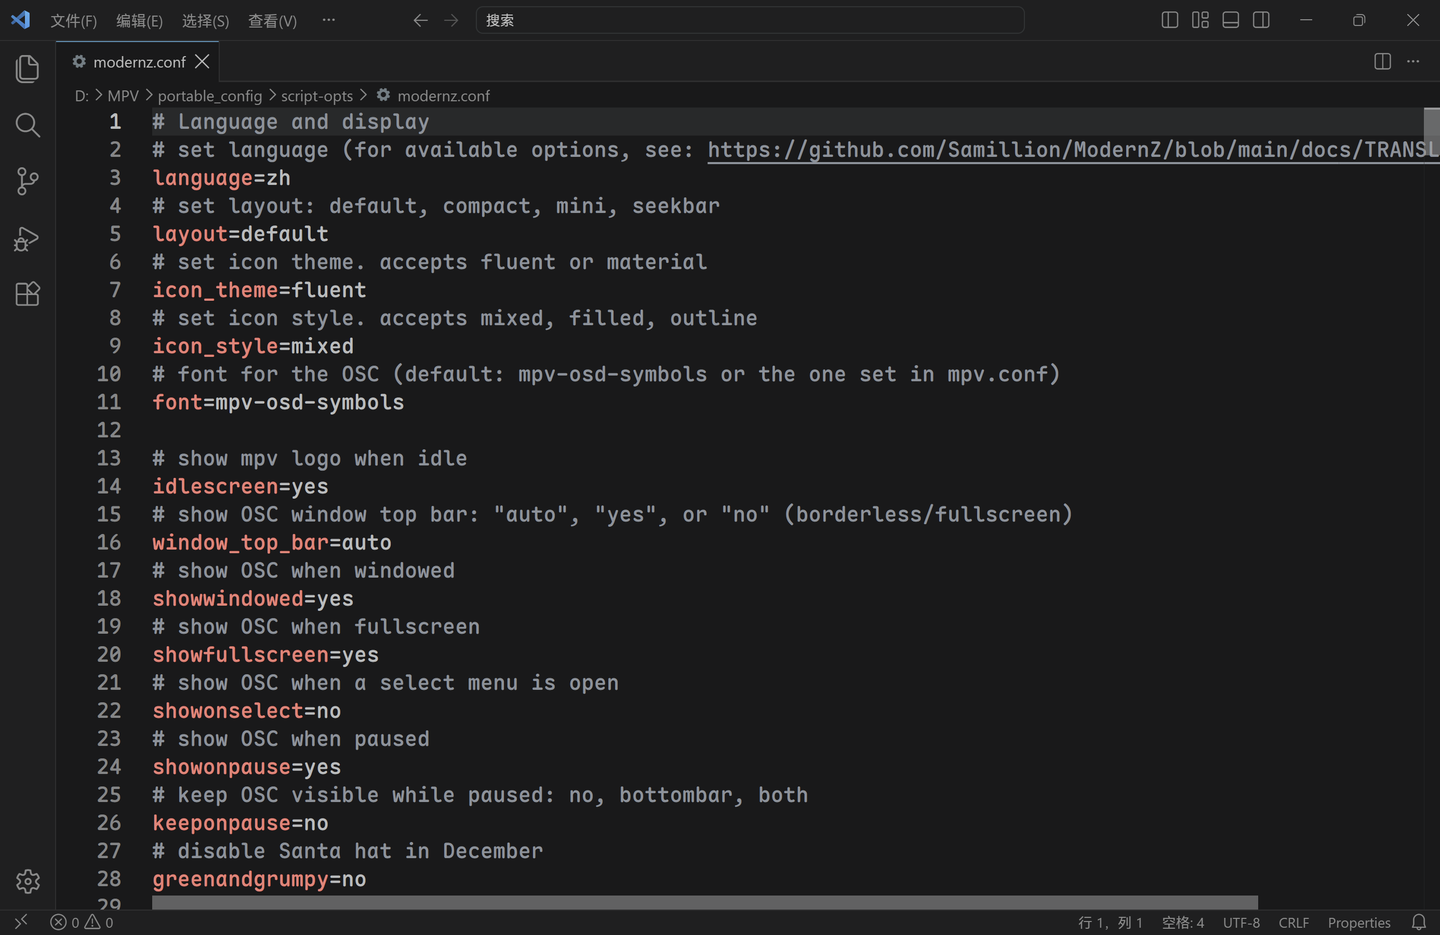Toggle the primary side bar layout icon

[1170, 20]
